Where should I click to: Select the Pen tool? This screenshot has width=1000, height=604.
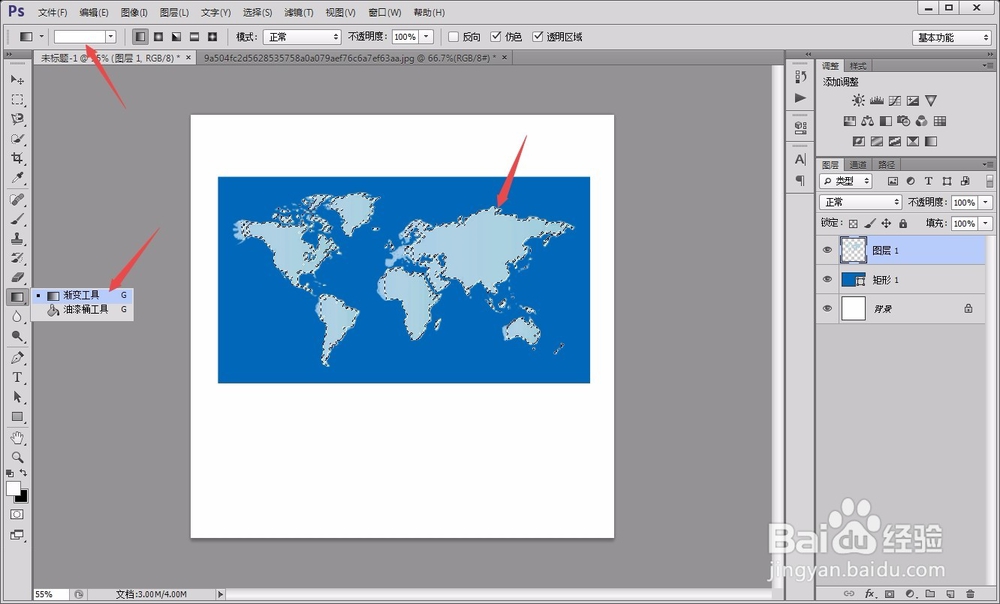pyautogui.click(x=17, y=358)
